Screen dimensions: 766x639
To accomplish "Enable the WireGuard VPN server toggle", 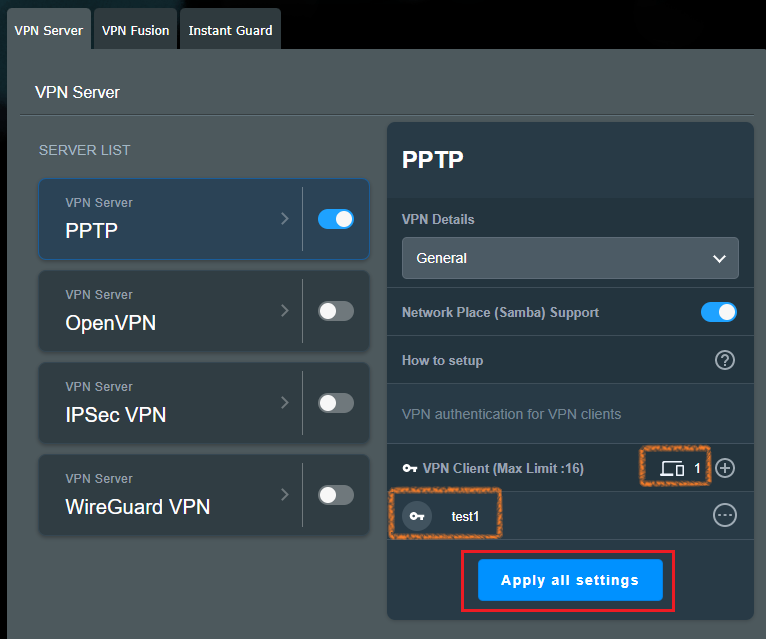I will click(x=336, y=495).
